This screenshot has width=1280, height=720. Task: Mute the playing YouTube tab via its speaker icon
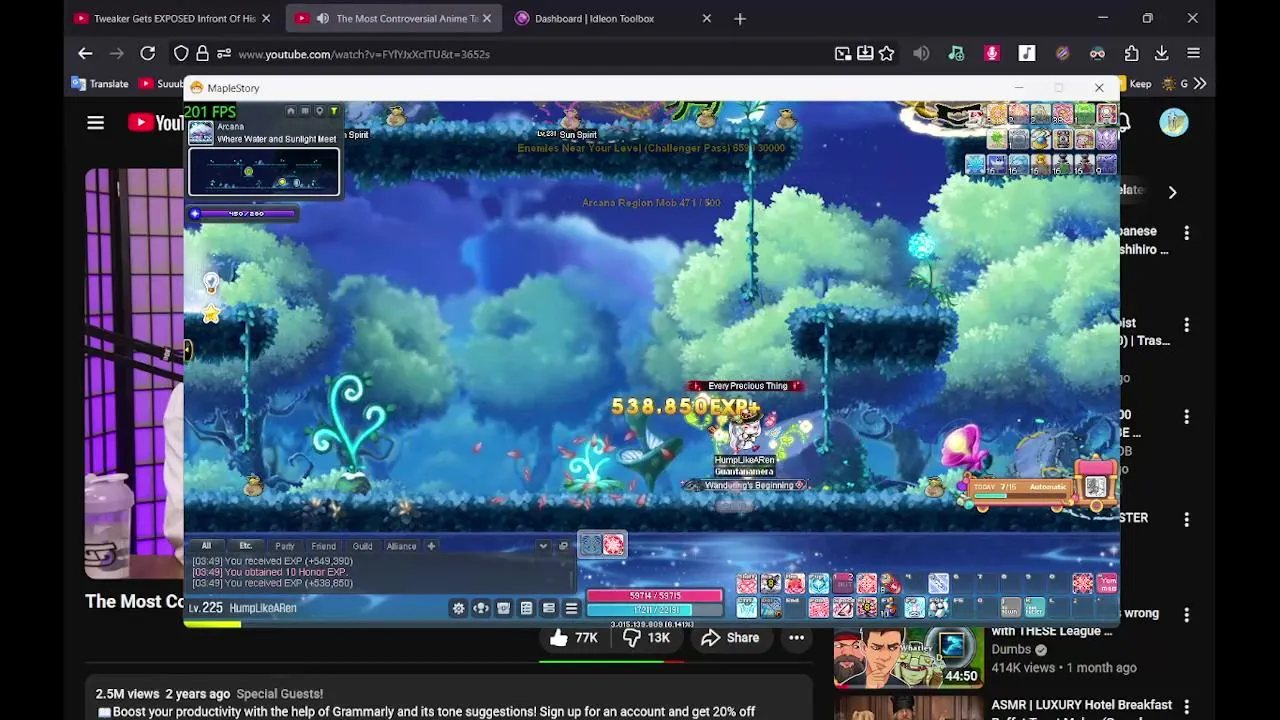pyautogui.click(x=323, y=18)
